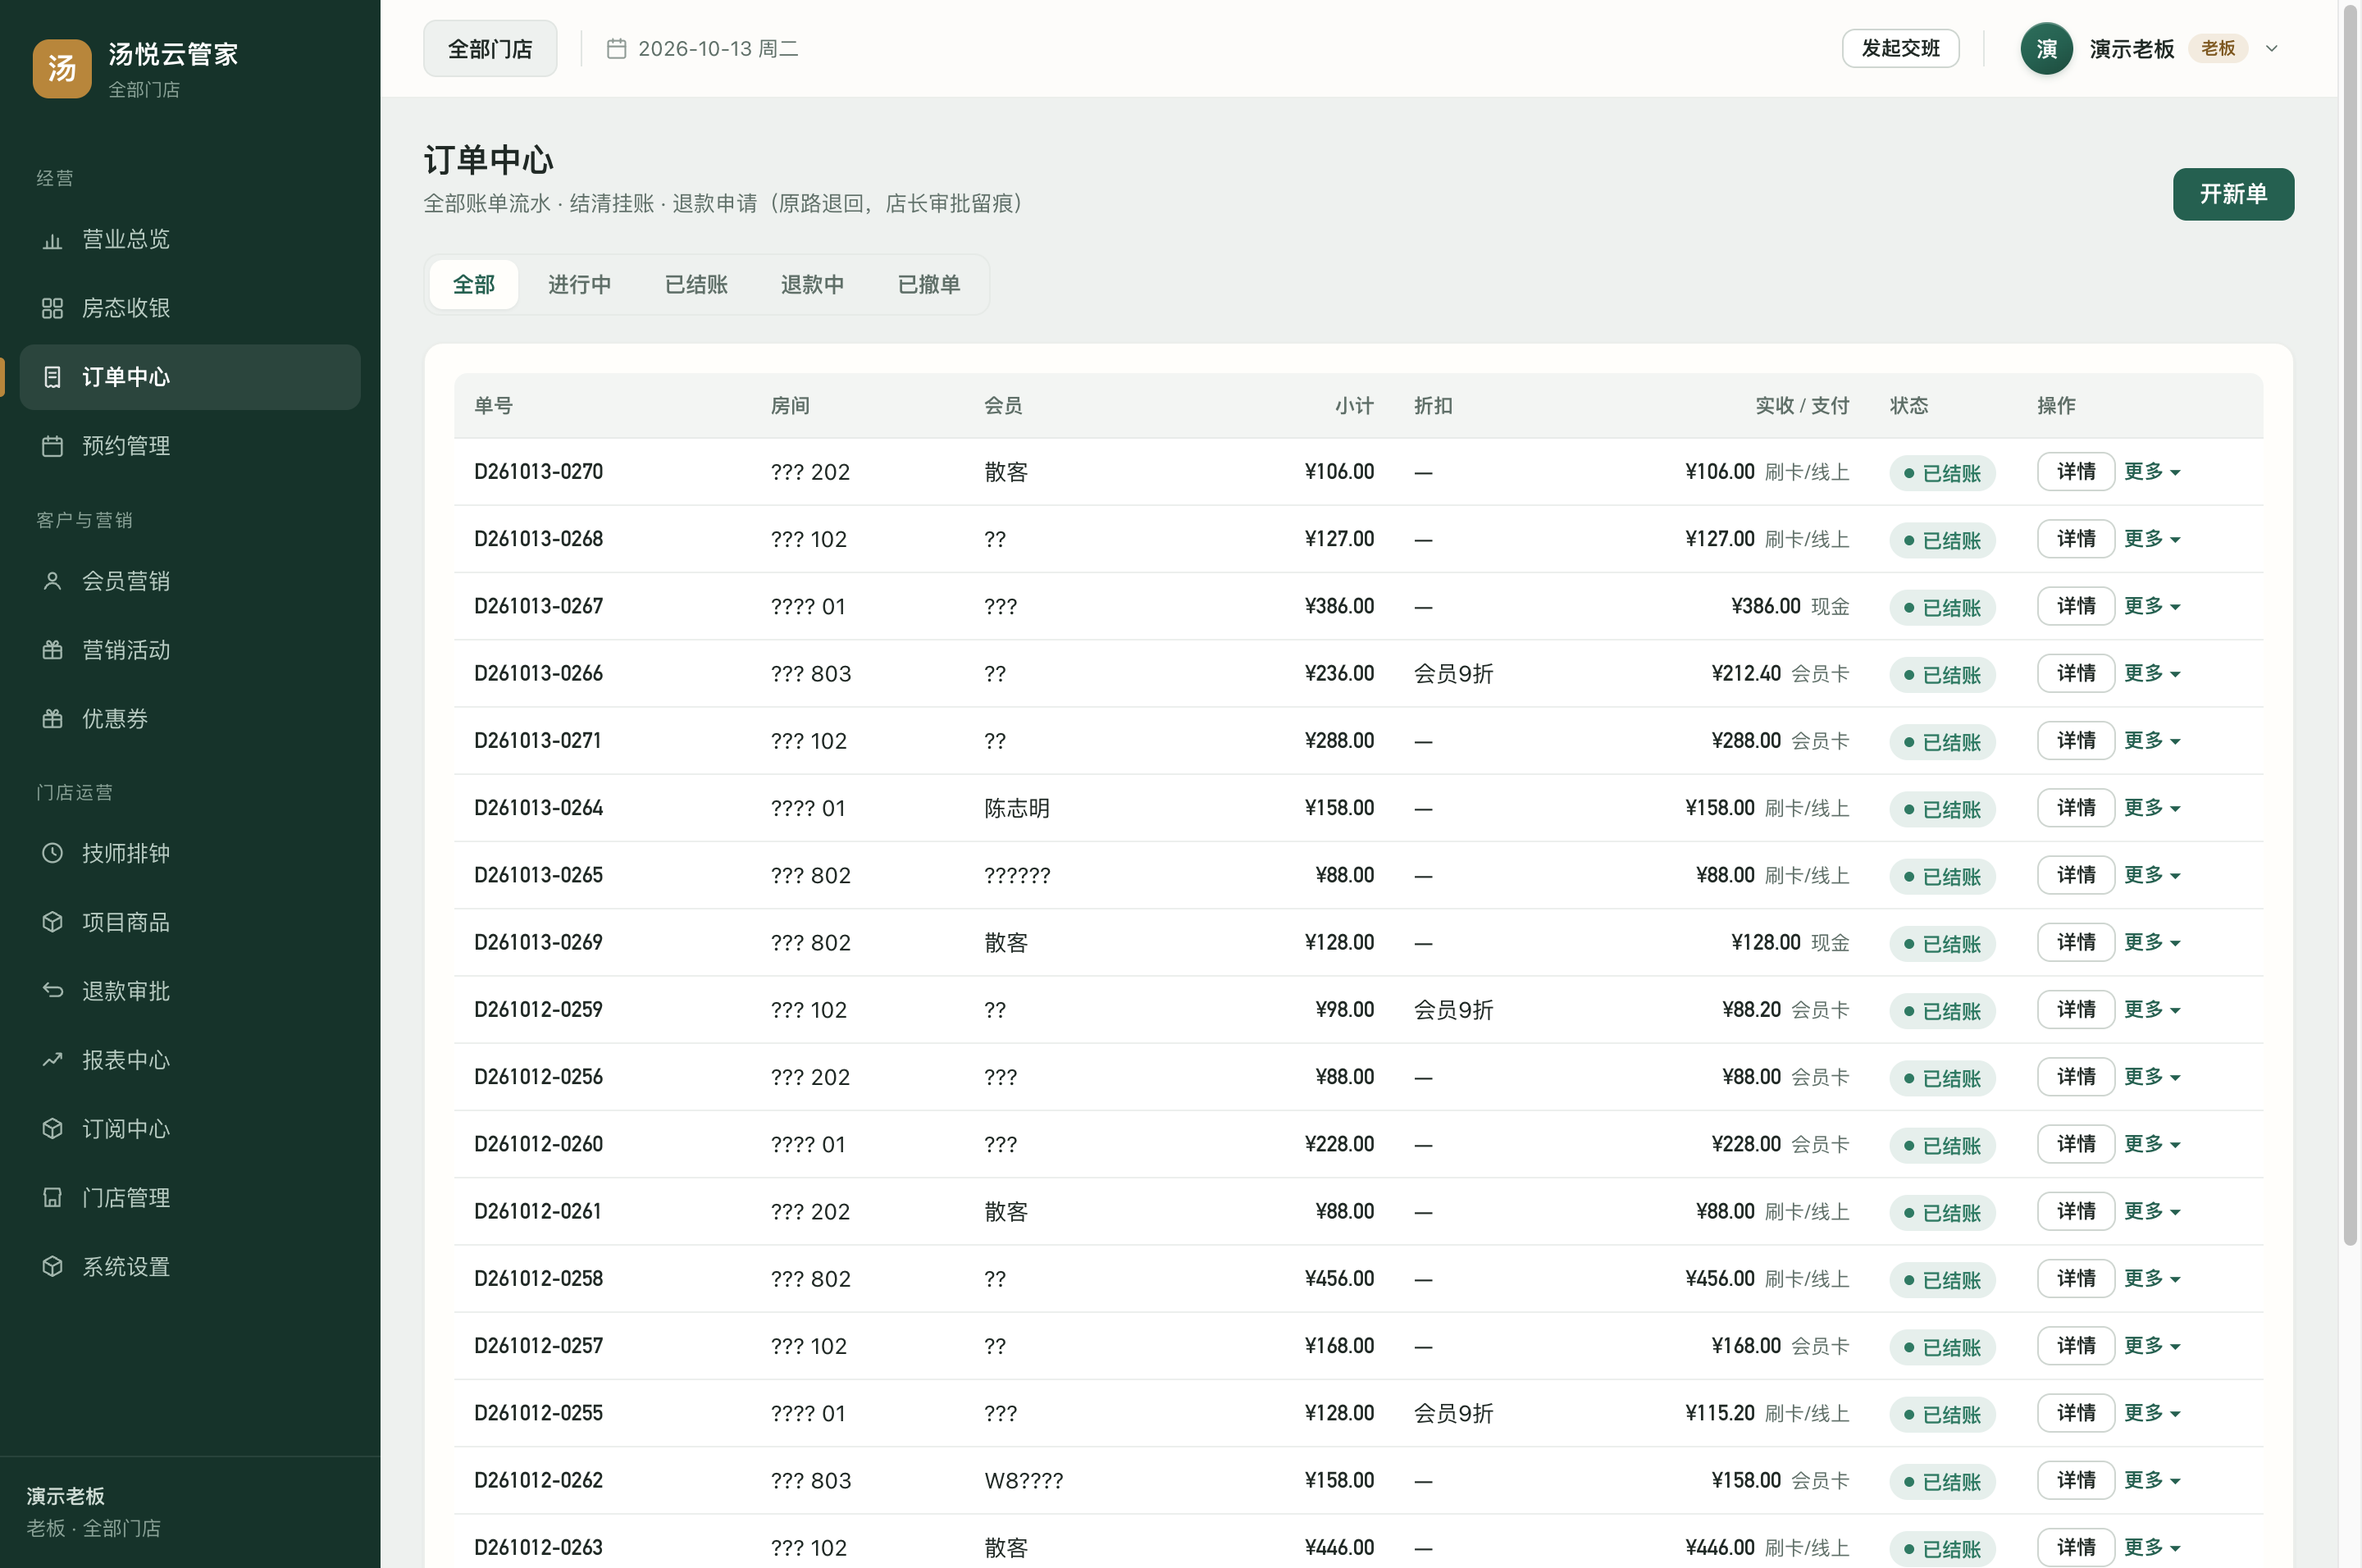The width and height of the screenshot is (2362, 1568).
Task: Expand 更多 menu for order D261013-0266
Action: tap(2152, 674)
